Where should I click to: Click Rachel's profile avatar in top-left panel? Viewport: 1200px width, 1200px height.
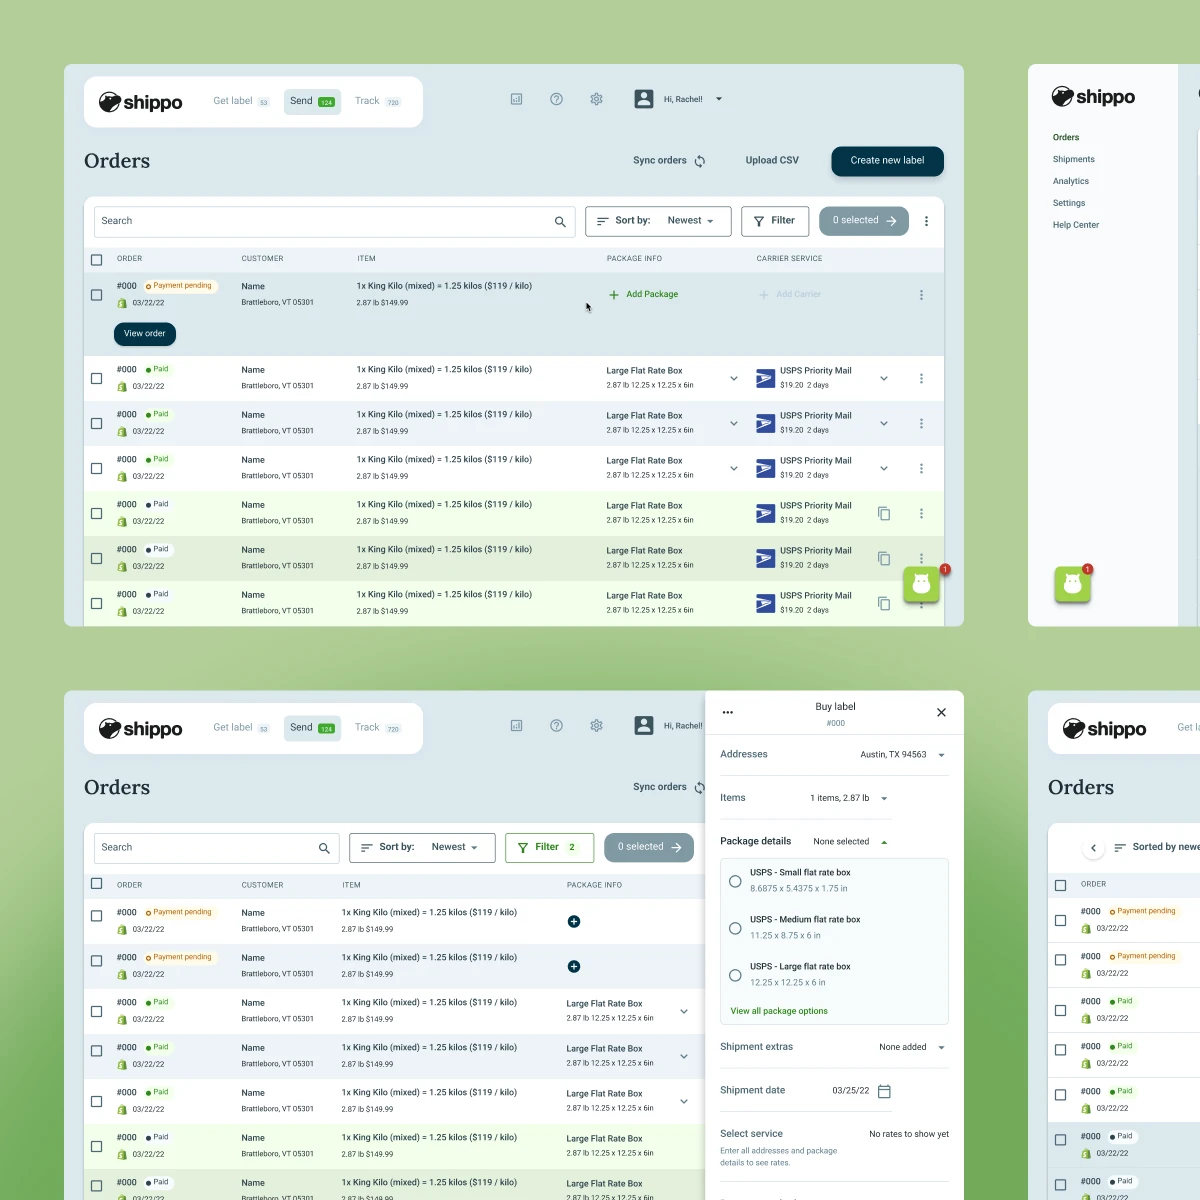tap(644, 99)
